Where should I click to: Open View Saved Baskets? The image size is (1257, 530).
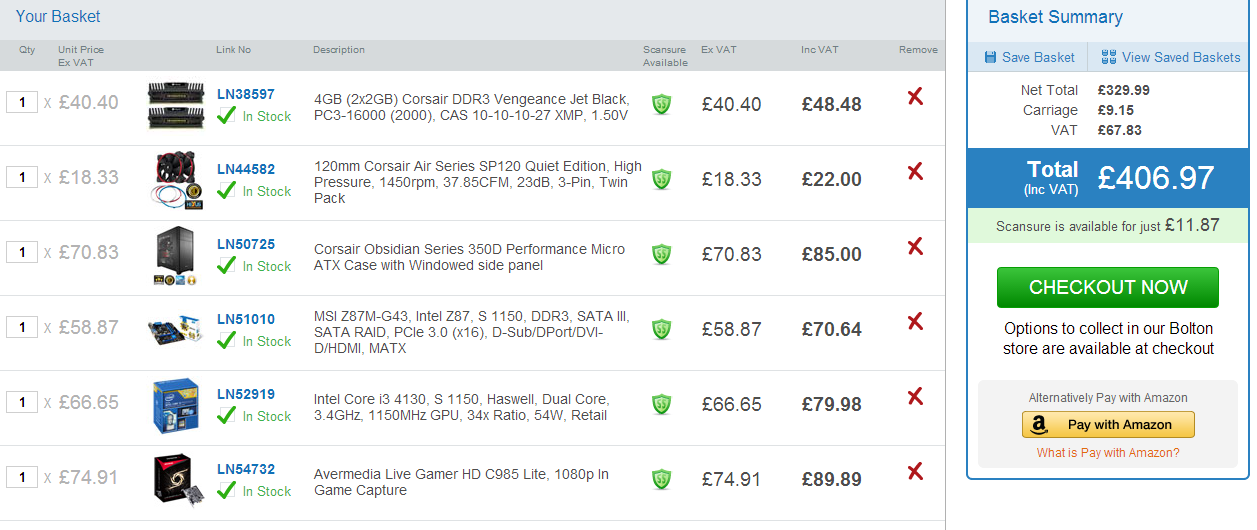tap(1181, 57)
